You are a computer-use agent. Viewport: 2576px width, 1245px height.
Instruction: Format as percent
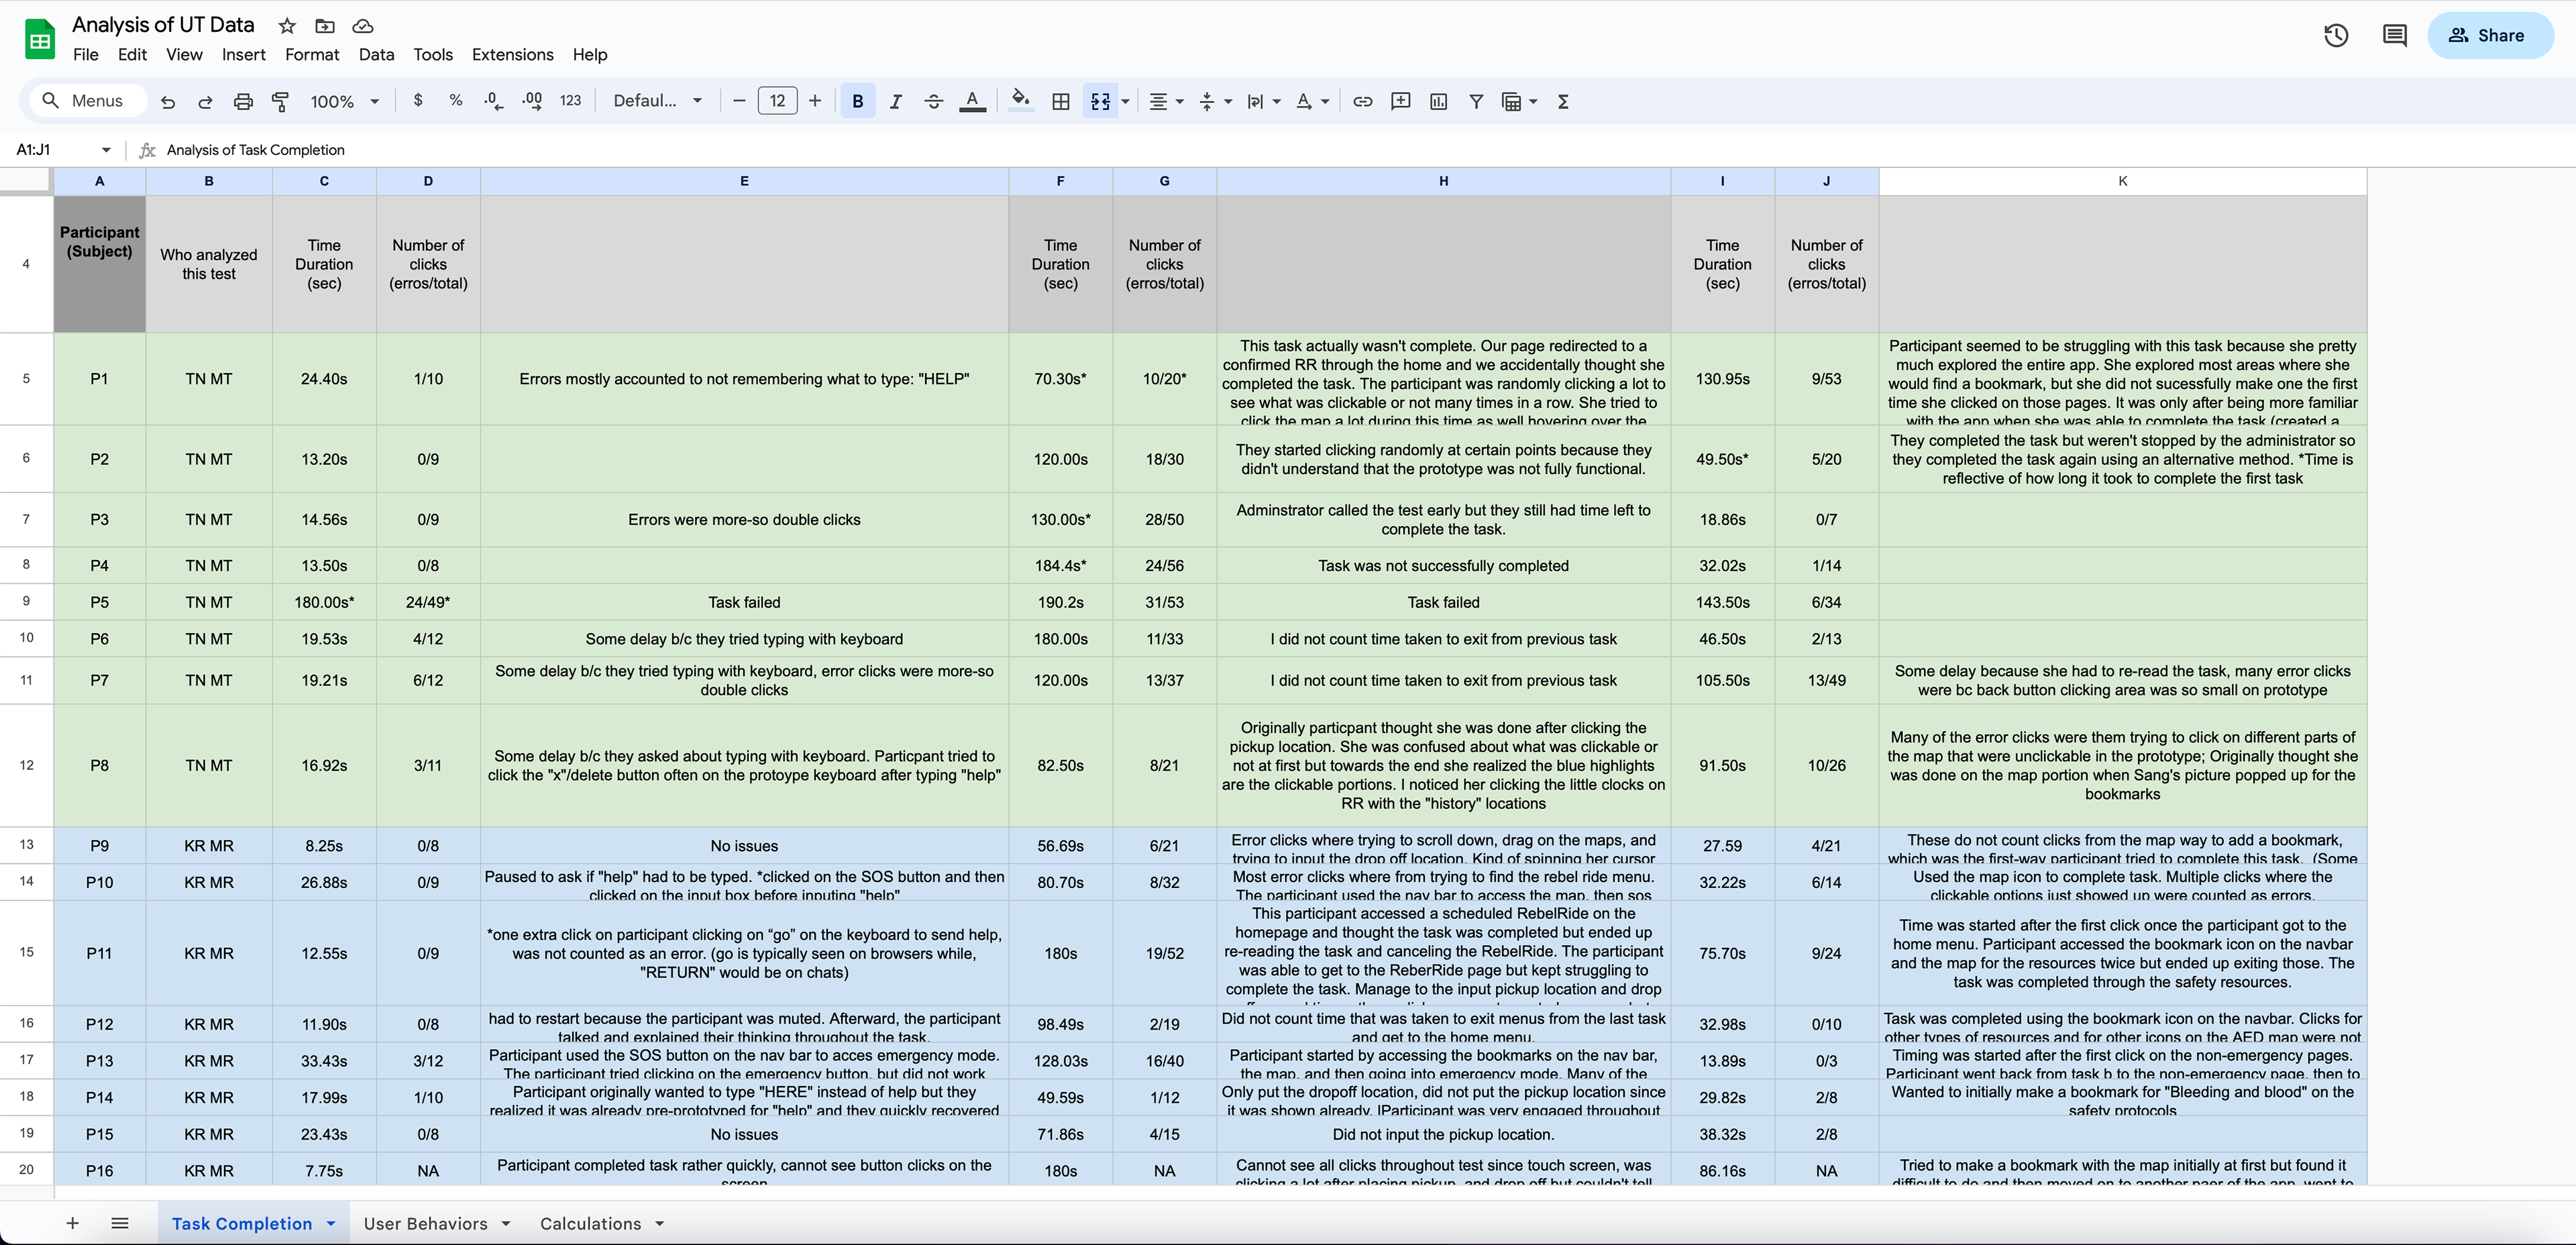coord(456,101)
